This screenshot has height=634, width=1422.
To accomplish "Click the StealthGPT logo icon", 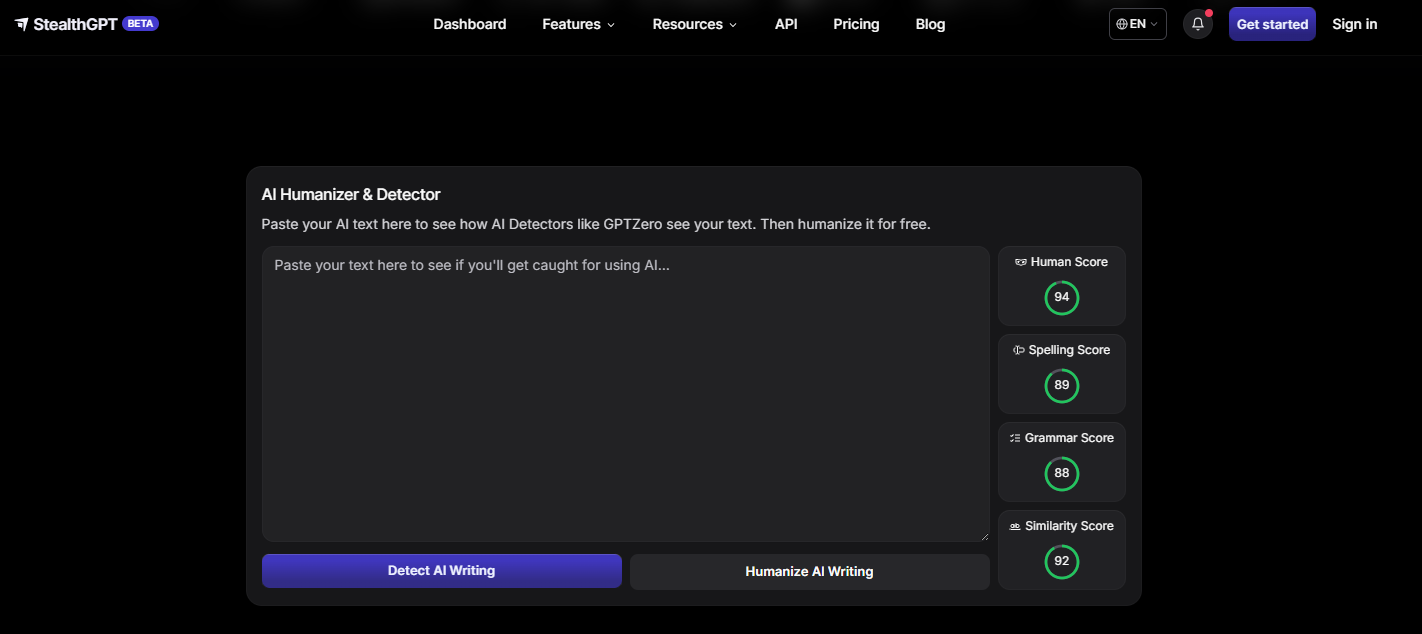I will 22,24.
